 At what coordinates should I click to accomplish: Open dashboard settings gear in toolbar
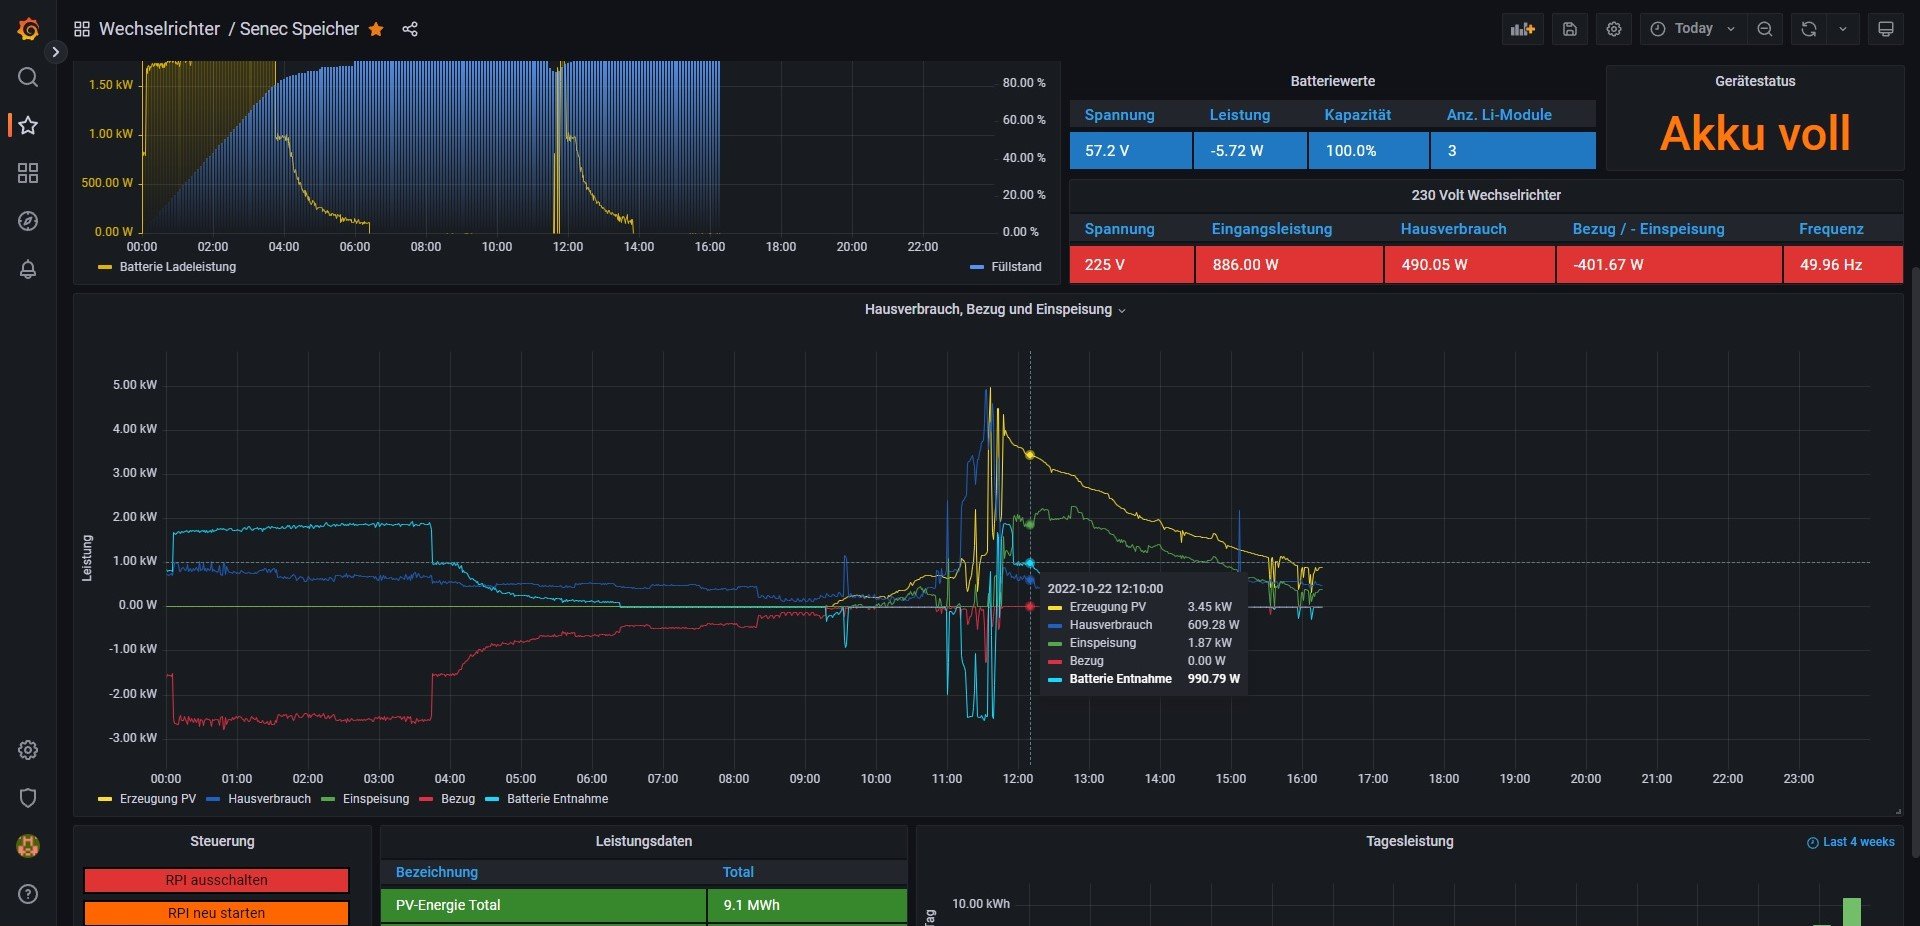pyautogui.click(x=1614, y=29)
